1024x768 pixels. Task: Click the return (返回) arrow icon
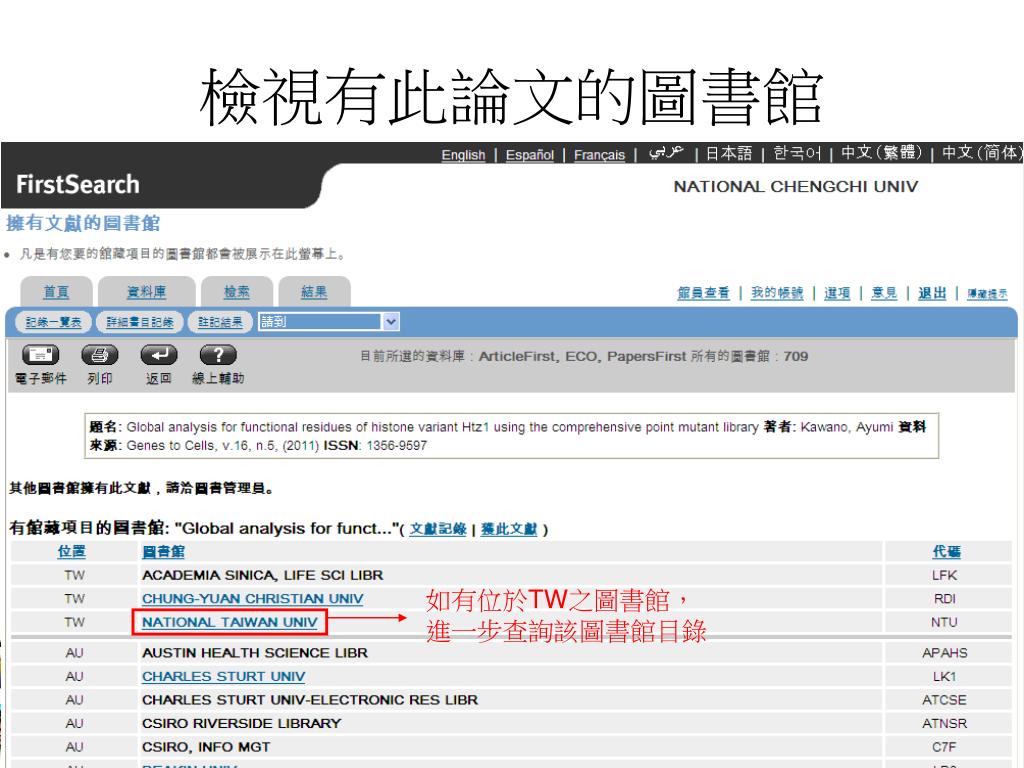click(159, 355)
